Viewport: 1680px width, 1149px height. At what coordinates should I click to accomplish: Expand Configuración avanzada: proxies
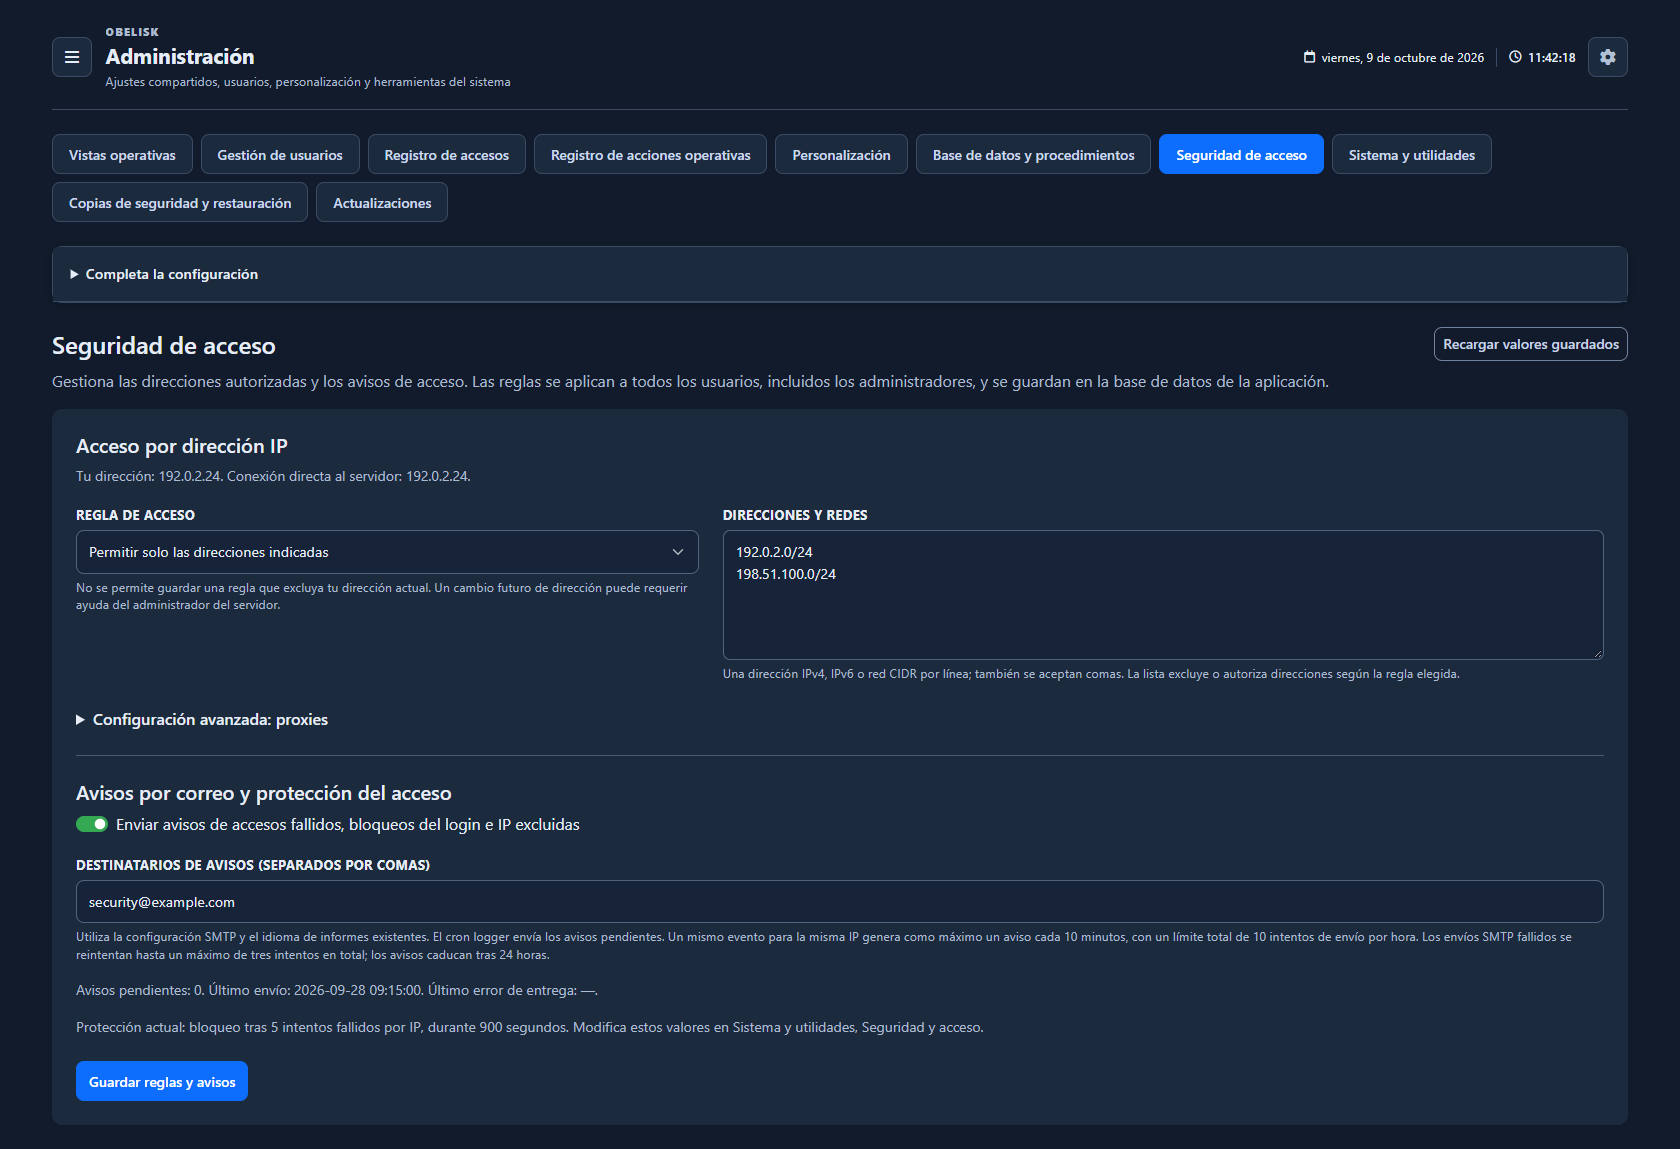202,720
